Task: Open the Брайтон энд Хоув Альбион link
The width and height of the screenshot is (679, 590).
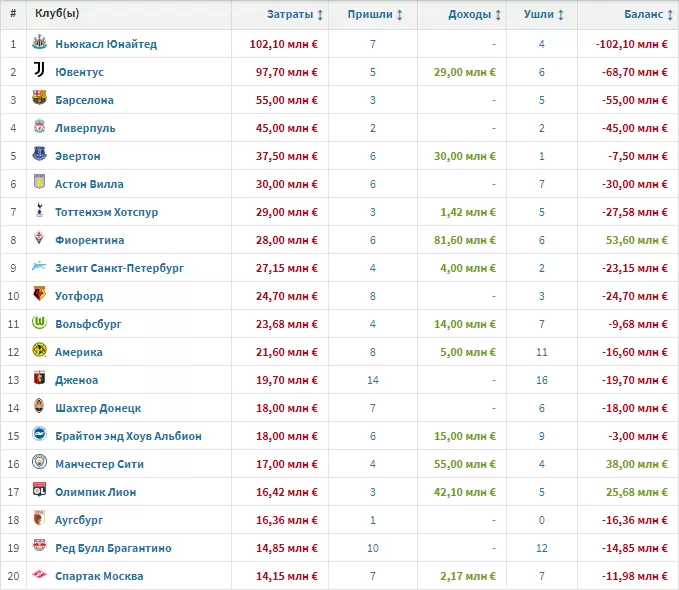Action: [128, 436]
